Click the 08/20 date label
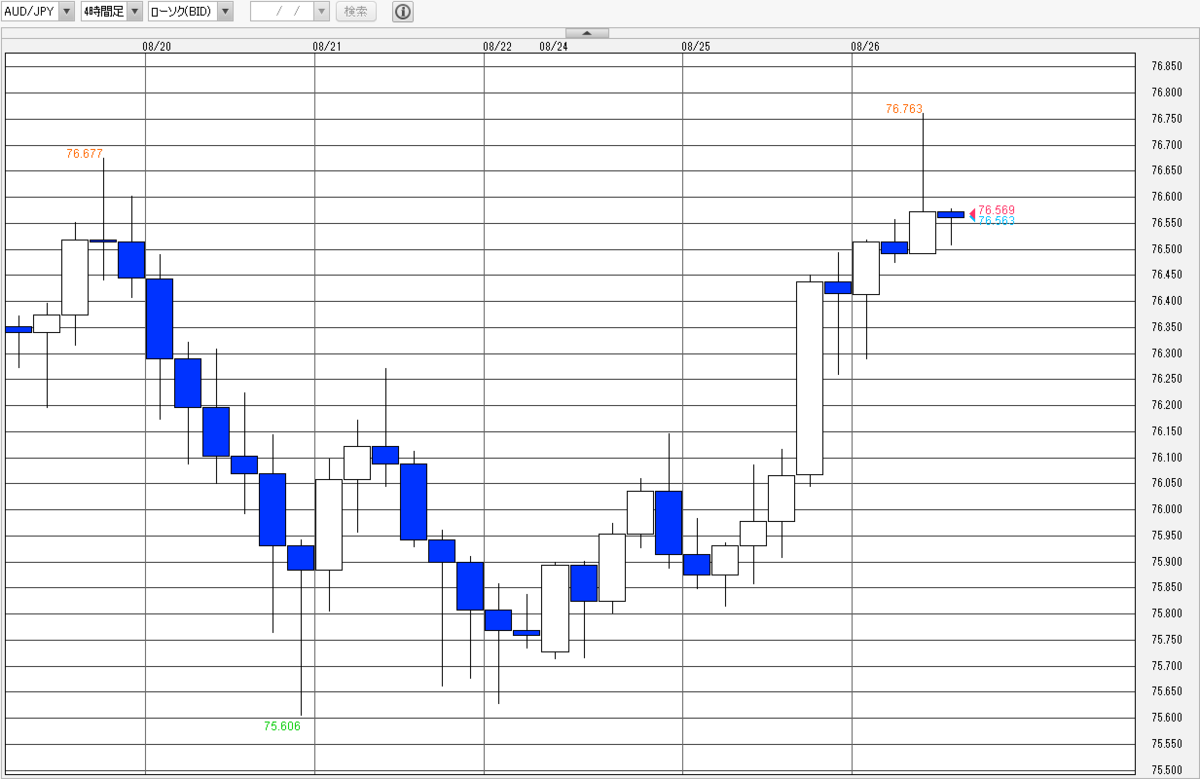 tap(158, 46)
